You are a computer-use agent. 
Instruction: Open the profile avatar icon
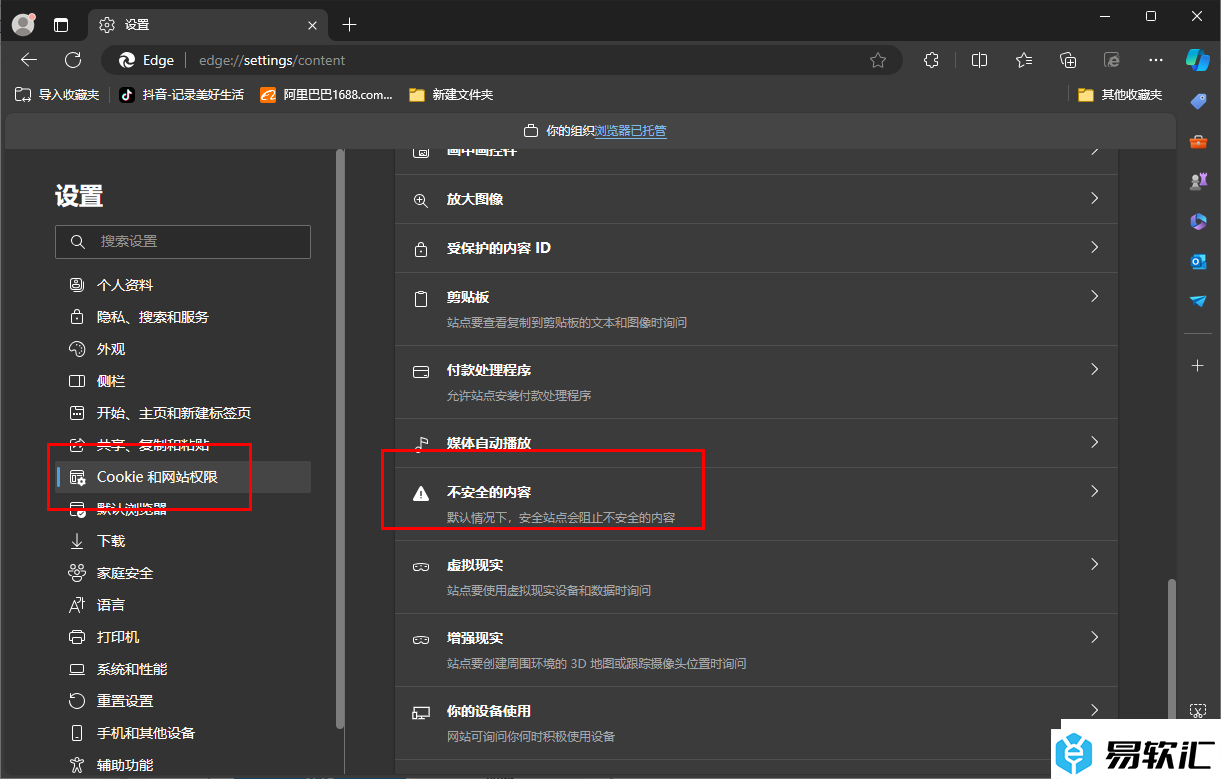[x=23, y=24]
